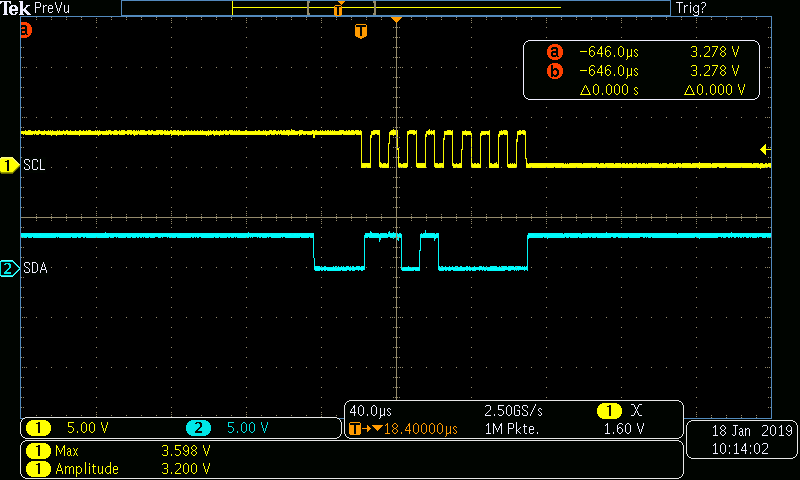Click the time 10:14:02
The width and height of the screenshot is (800, 480).
tap(740, 449)
